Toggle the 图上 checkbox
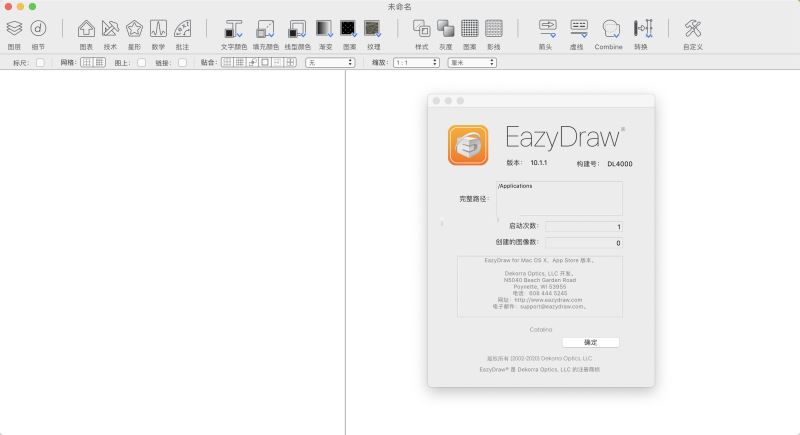Screen dimensions: 800x435 (141, 63)
